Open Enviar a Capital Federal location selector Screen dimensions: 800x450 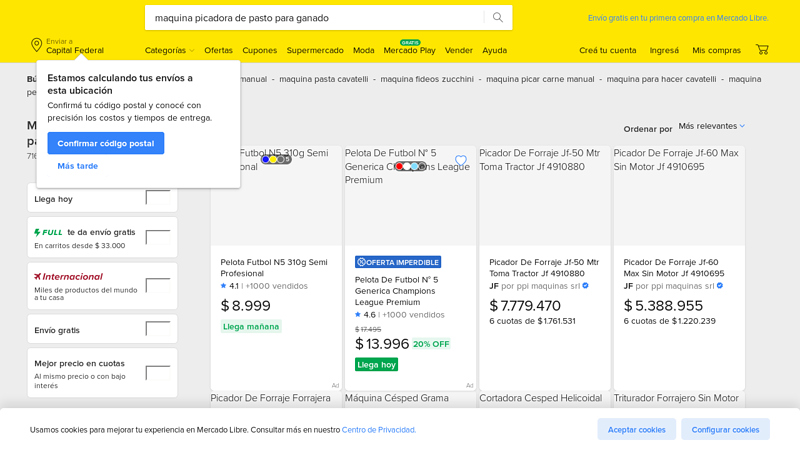[74, 46]
